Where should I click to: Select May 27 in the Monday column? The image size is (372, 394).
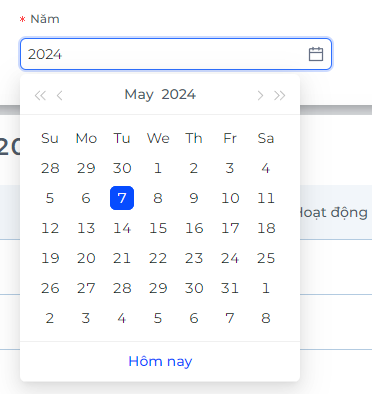(x=86, y=288)
